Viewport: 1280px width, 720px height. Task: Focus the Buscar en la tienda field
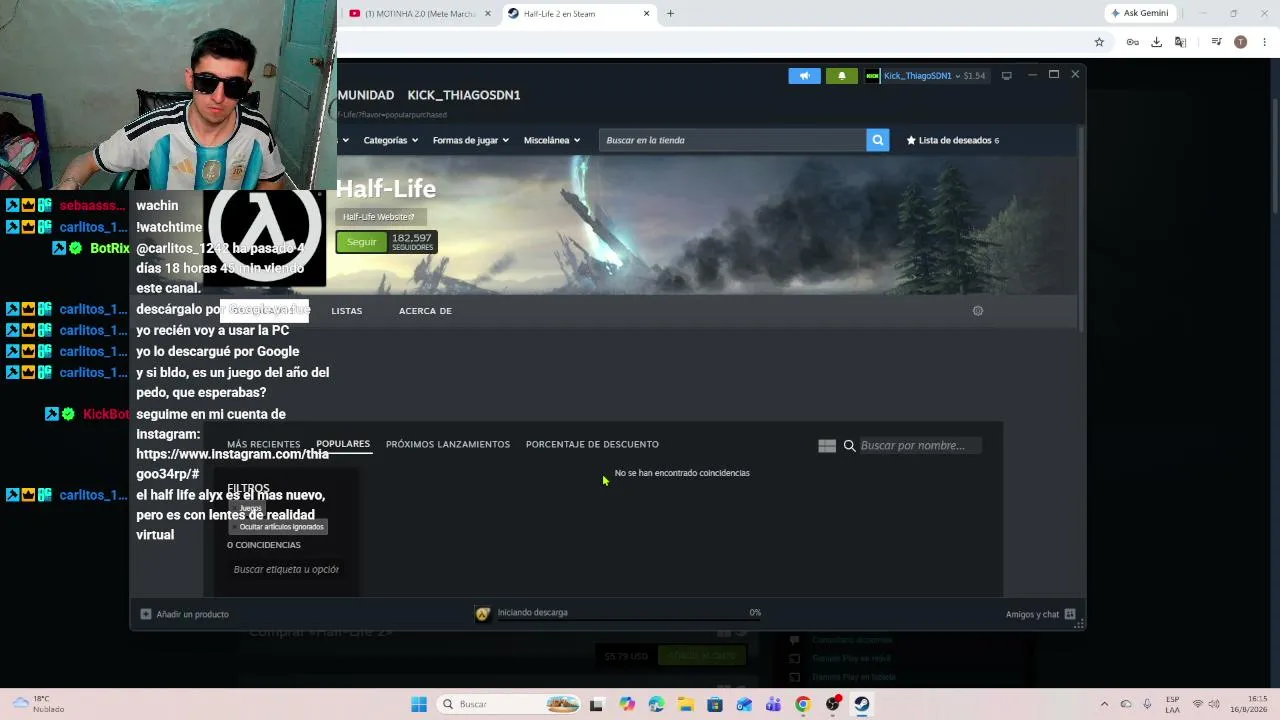[x=733, y=140]
